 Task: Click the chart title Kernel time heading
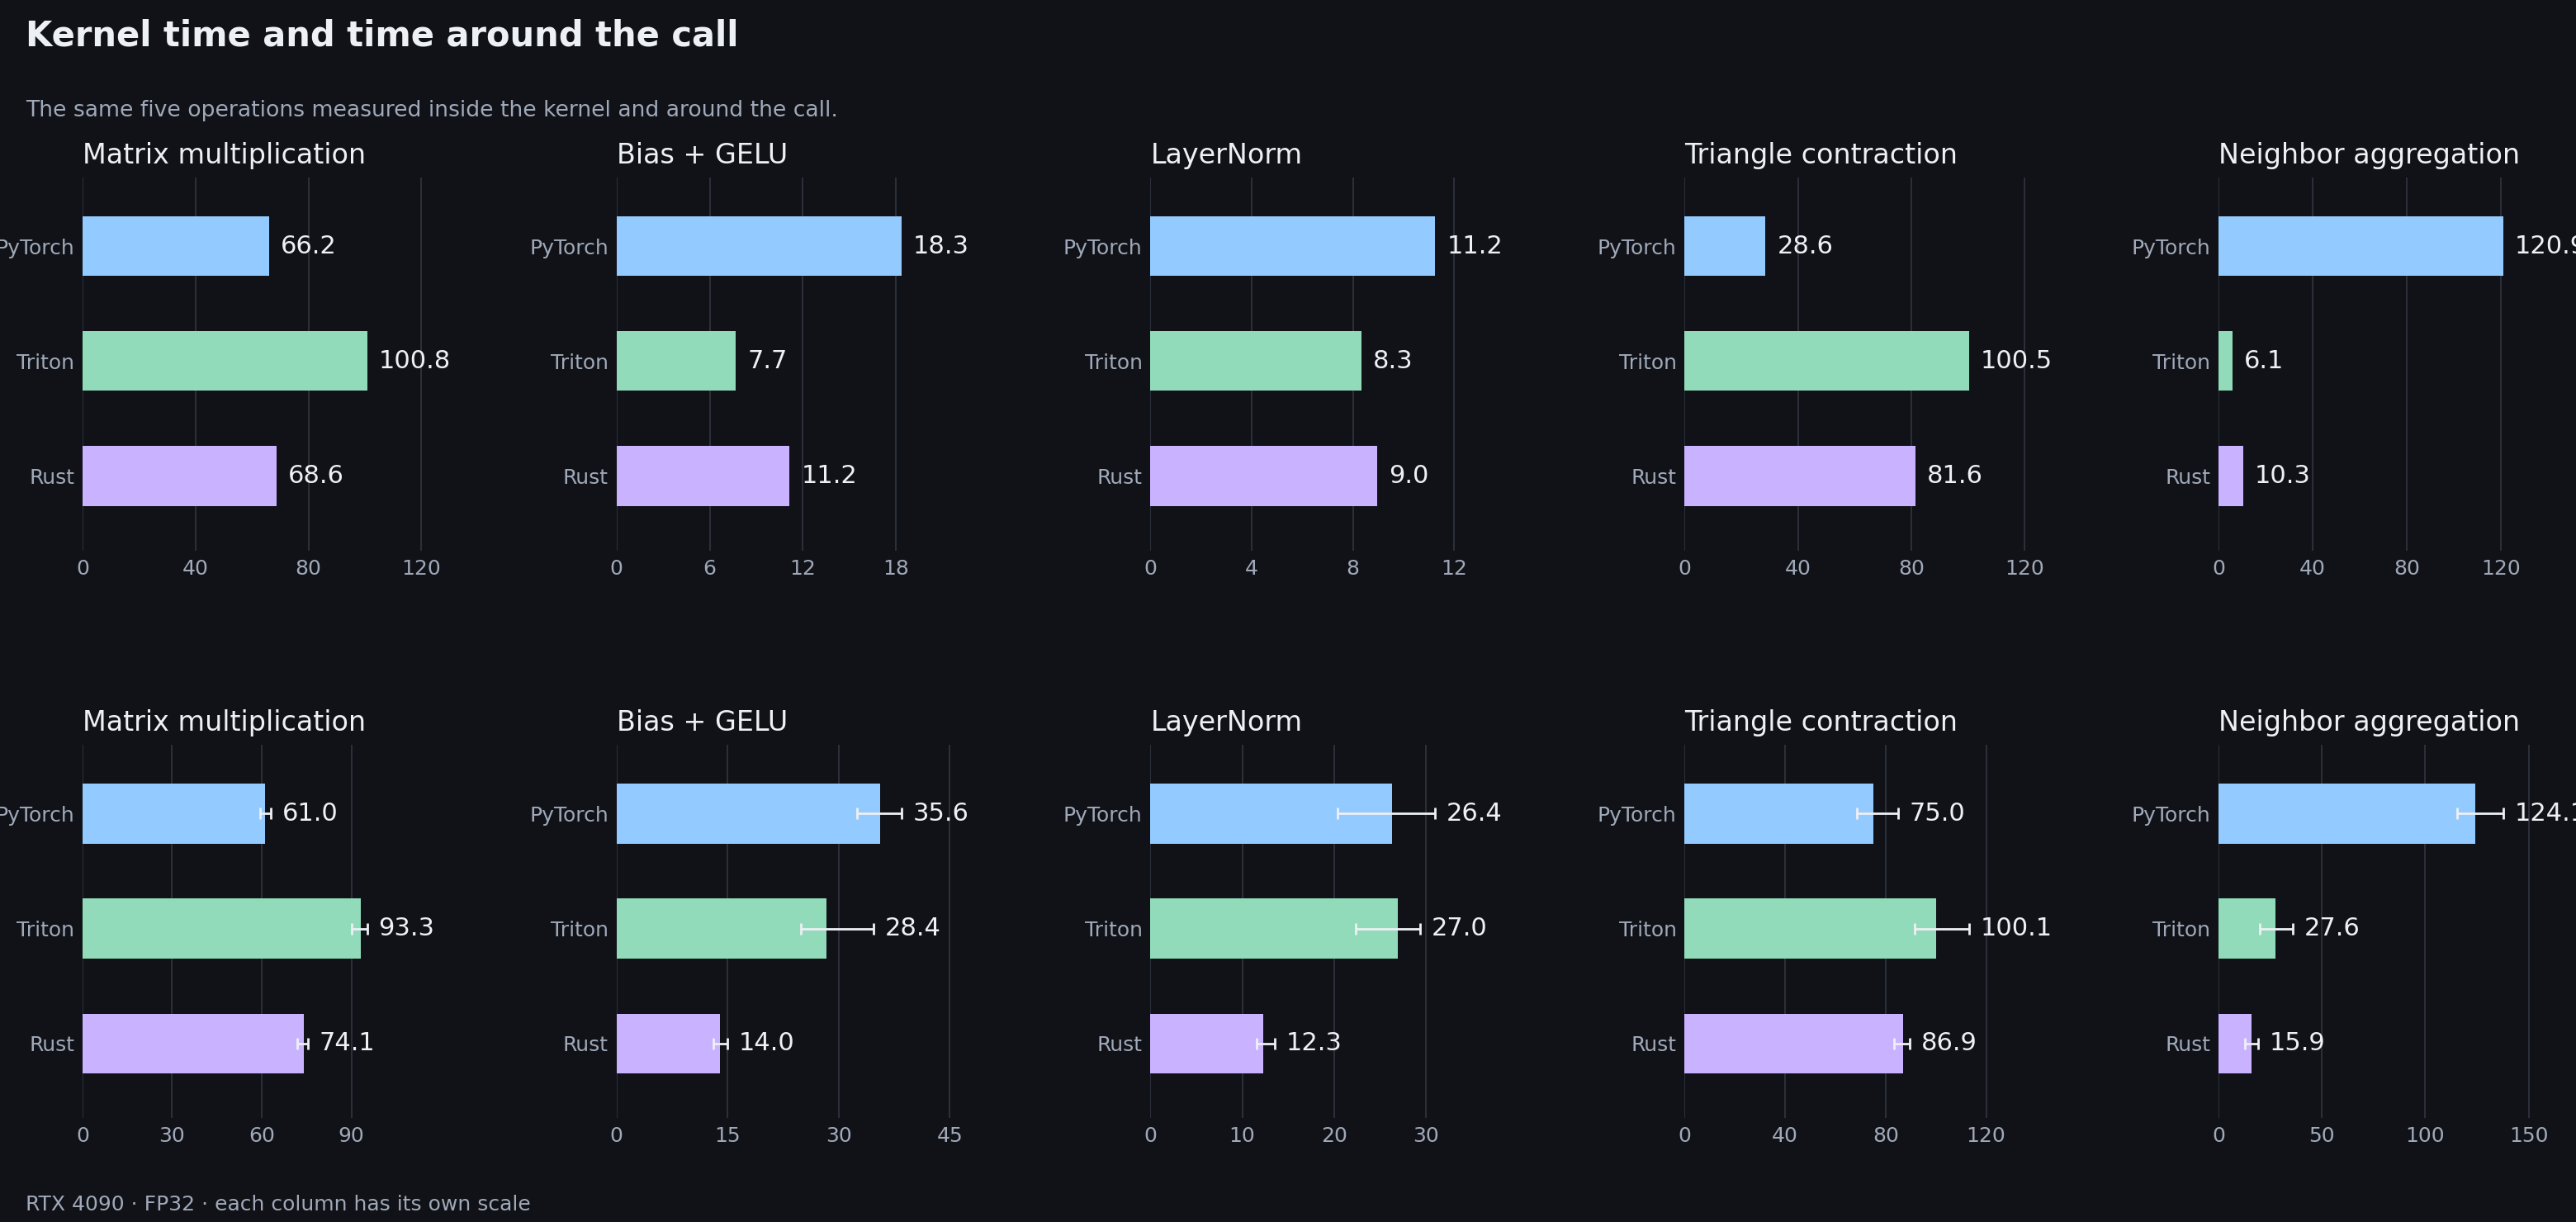click(382, 35)
